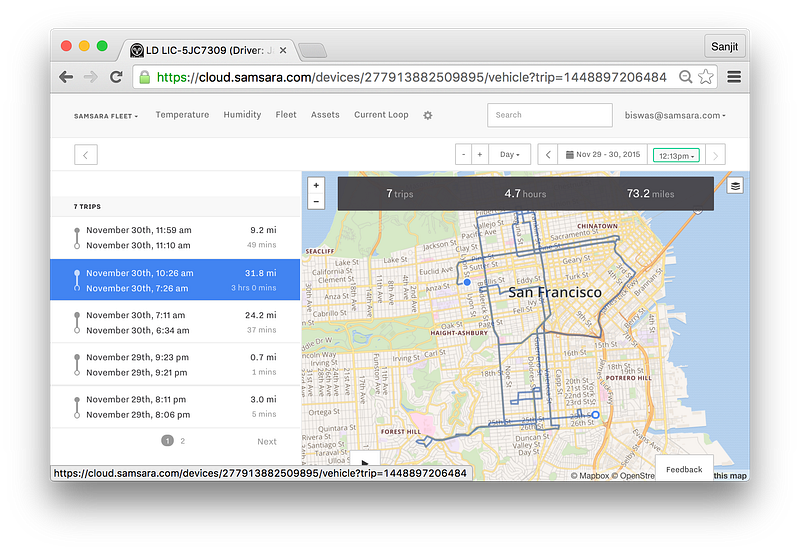Go to next time arrow

pos(715,155)
